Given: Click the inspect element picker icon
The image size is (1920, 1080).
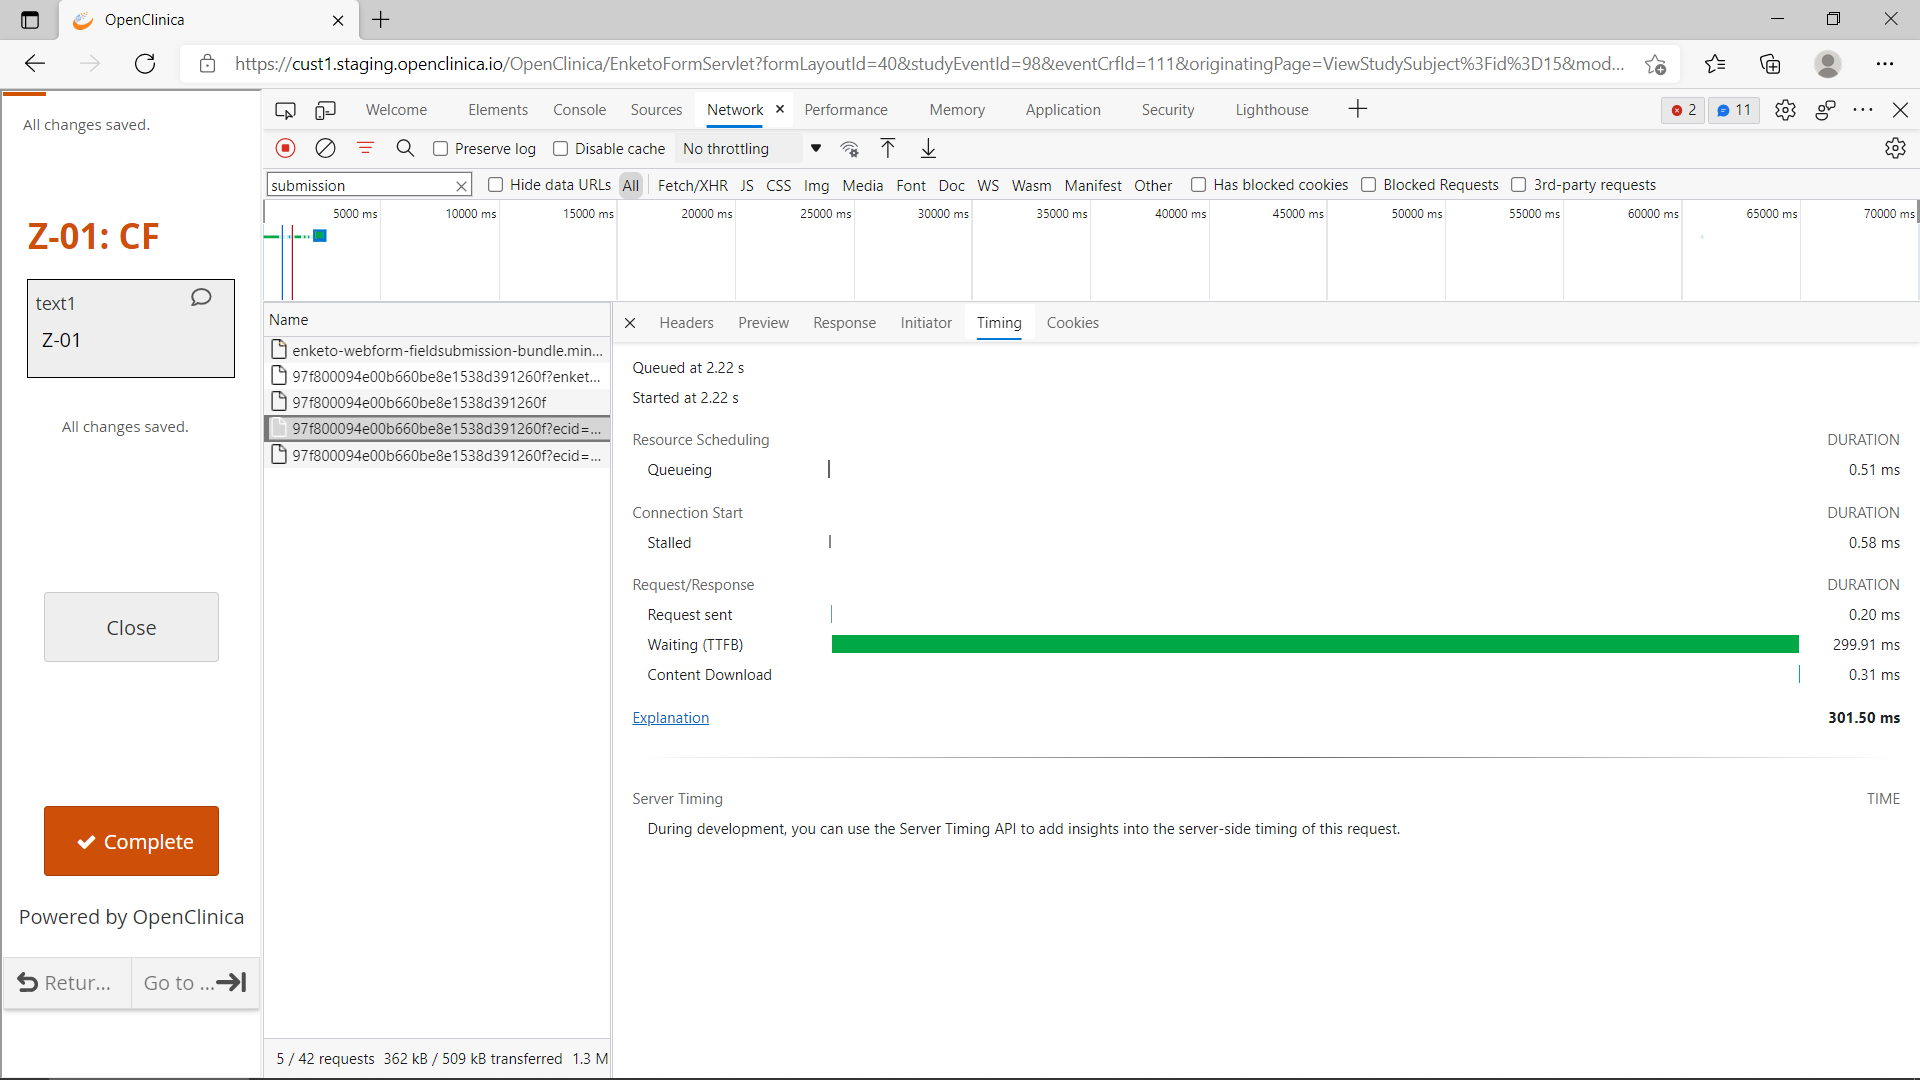Looking at the screenshot, I should [x=285, y=110].
